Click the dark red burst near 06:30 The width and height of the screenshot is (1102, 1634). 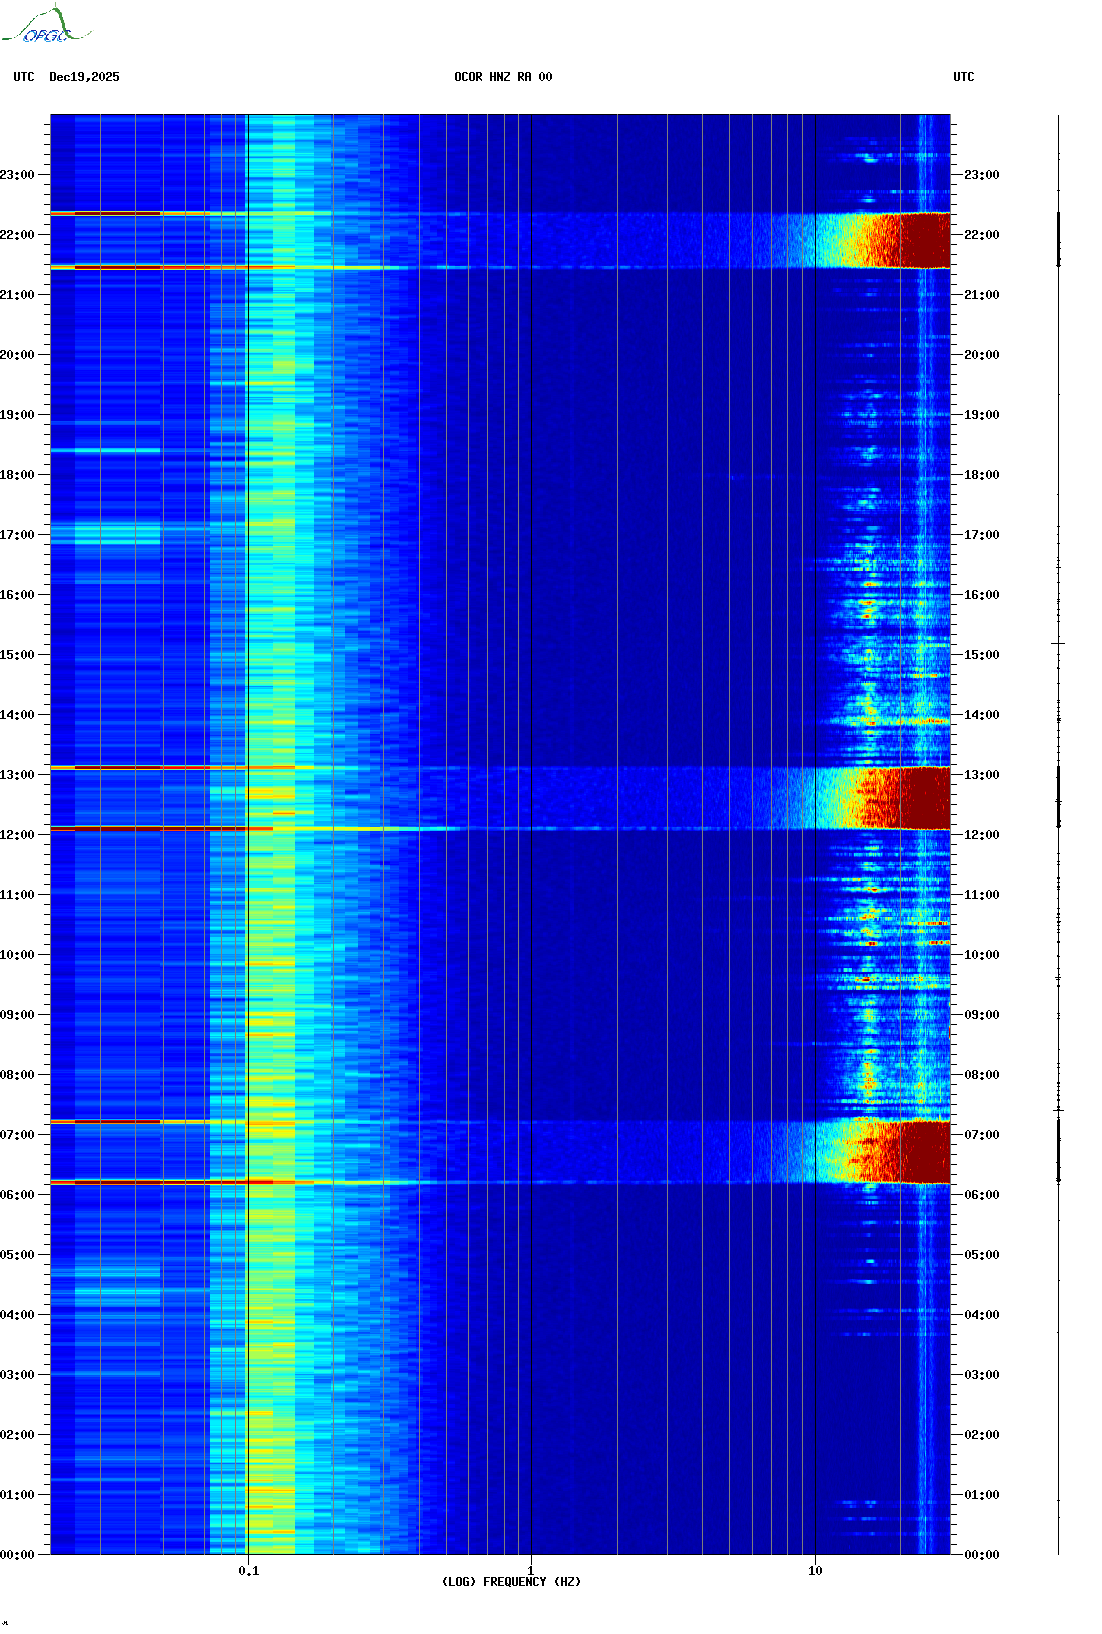(922, 1152)
